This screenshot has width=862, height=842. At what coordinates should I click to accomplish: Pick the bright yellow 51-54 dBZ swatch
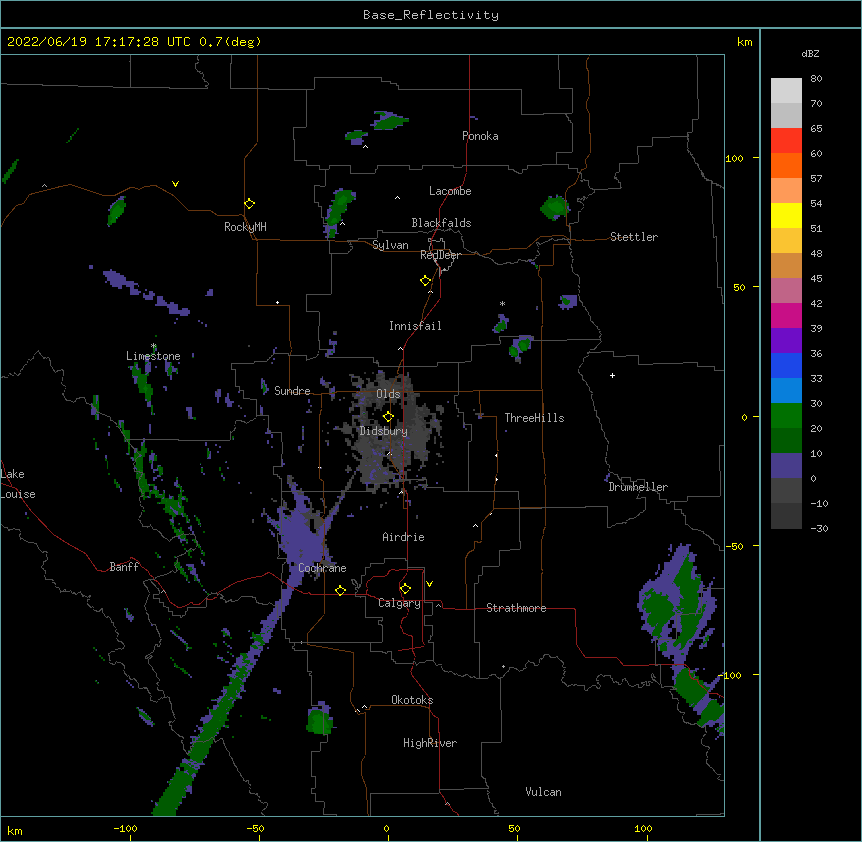tap(786, 215)
